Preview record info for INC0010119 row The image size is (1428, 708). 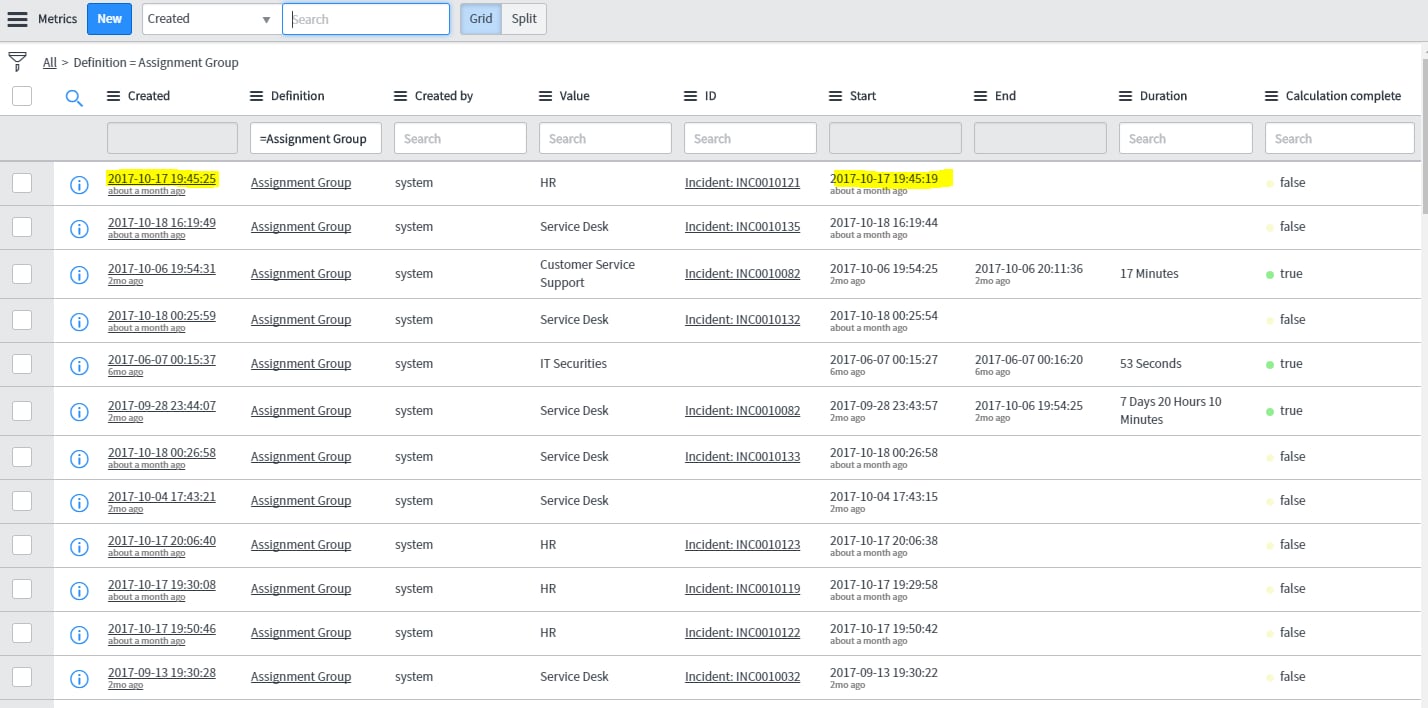tap(79, 590)
